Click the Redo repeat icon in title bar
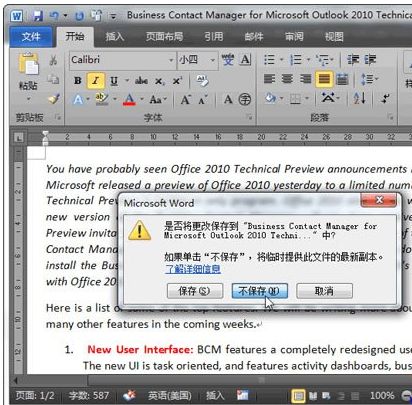412x405 pixels. pyautogui.click(x=79, y=16)
